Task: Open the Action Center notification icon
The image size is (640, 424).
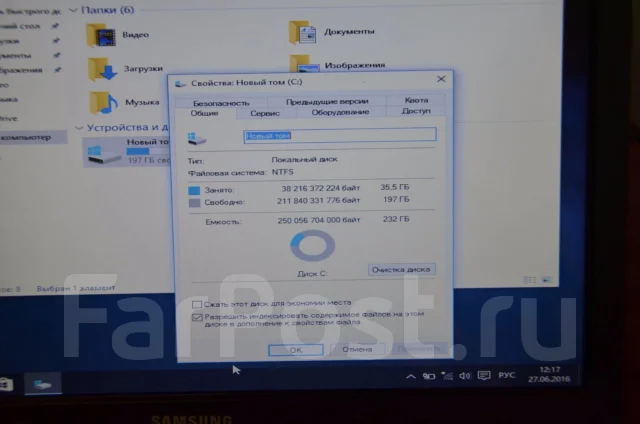Action: pos(484,375)
